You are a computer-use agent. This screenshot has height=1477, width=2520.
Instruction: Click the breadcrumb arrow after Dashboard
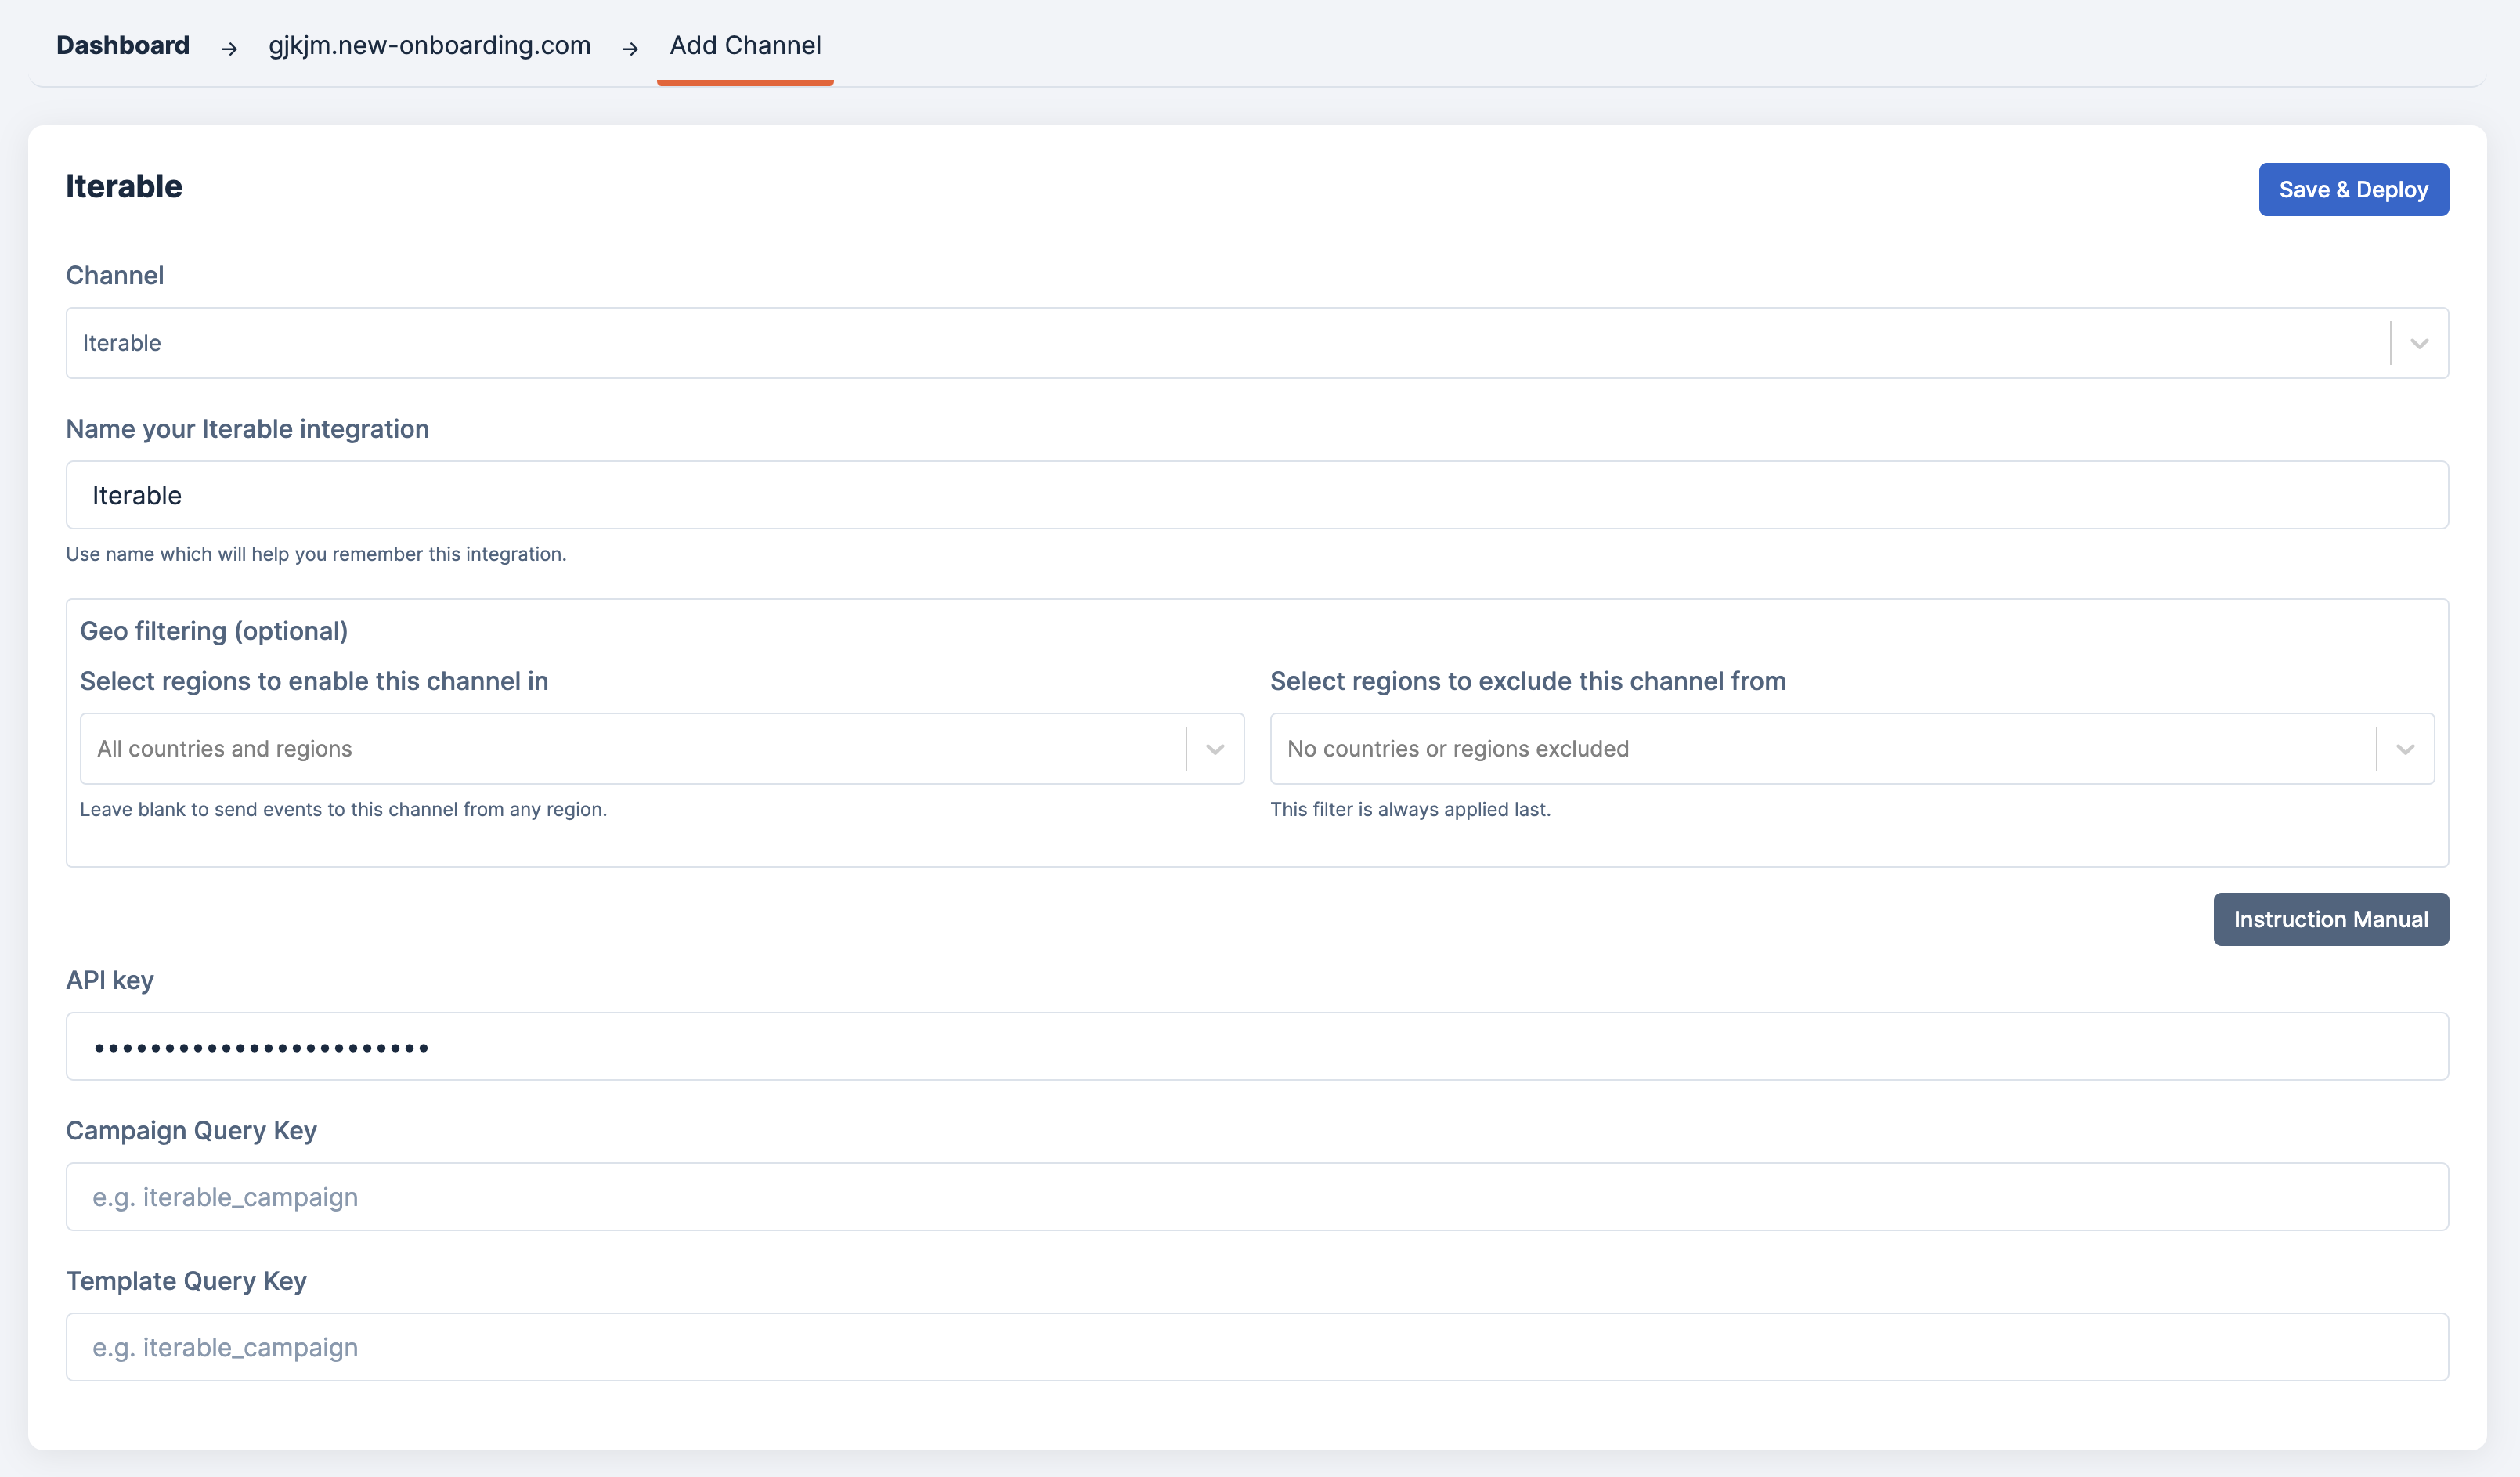click(229, 48)
